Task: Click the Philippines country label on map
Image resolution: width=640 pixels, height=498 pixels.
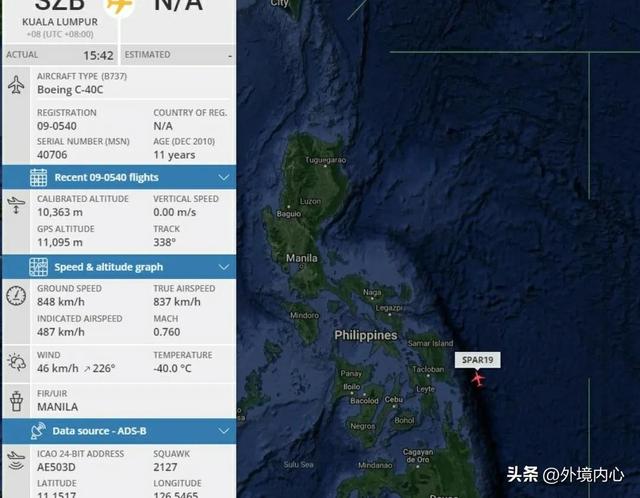Action: pyautogui.click(x=366, y=335)
